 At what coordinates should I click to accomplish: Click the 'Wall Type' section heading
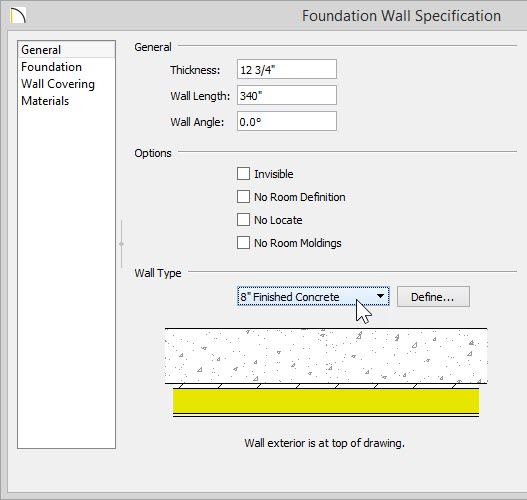point(158,273)
